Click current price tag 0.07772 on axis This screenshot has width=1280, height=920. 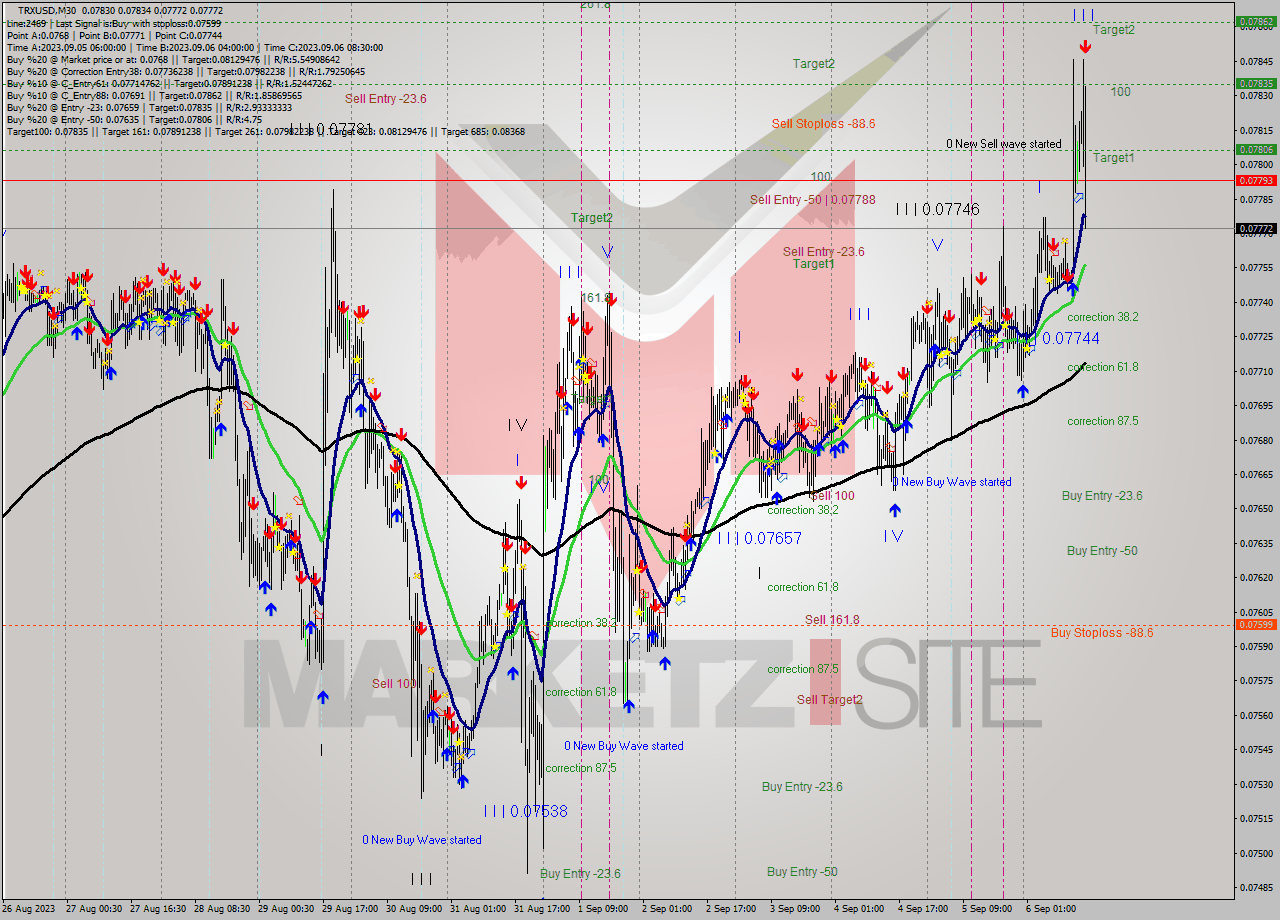(x=1256, y=229)
